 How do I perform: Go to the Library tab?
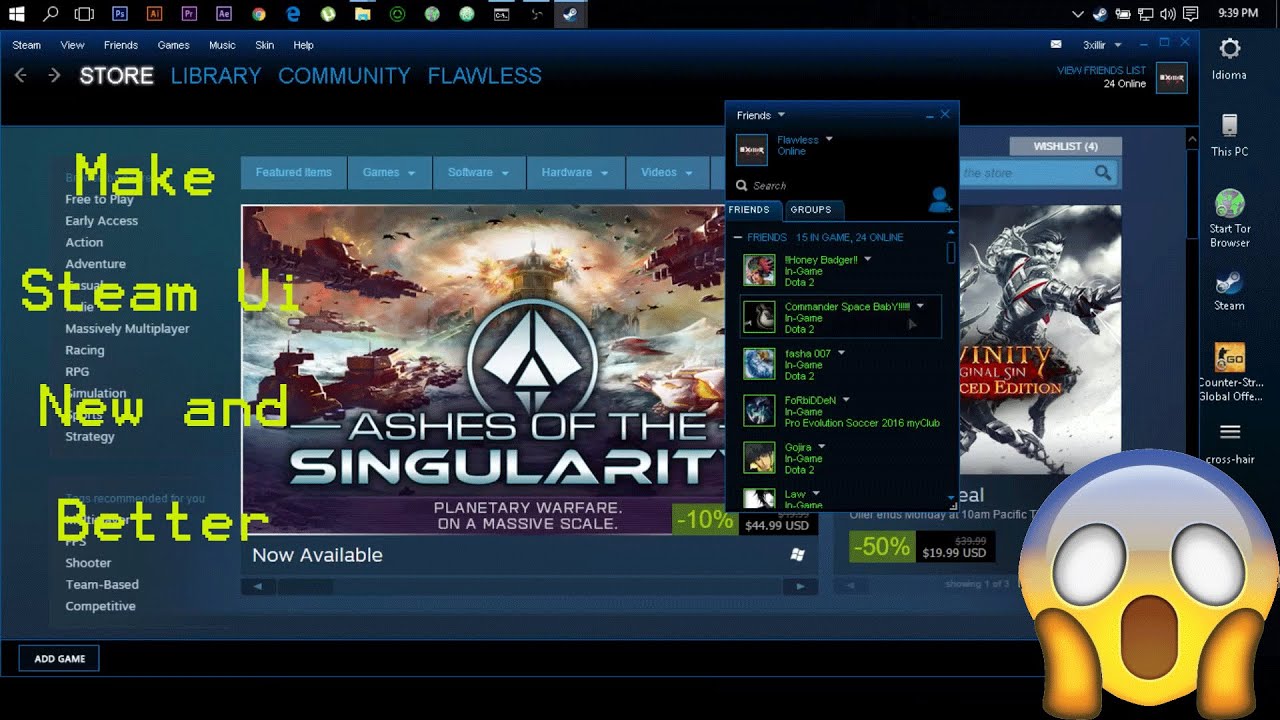(x=215, y=76)
